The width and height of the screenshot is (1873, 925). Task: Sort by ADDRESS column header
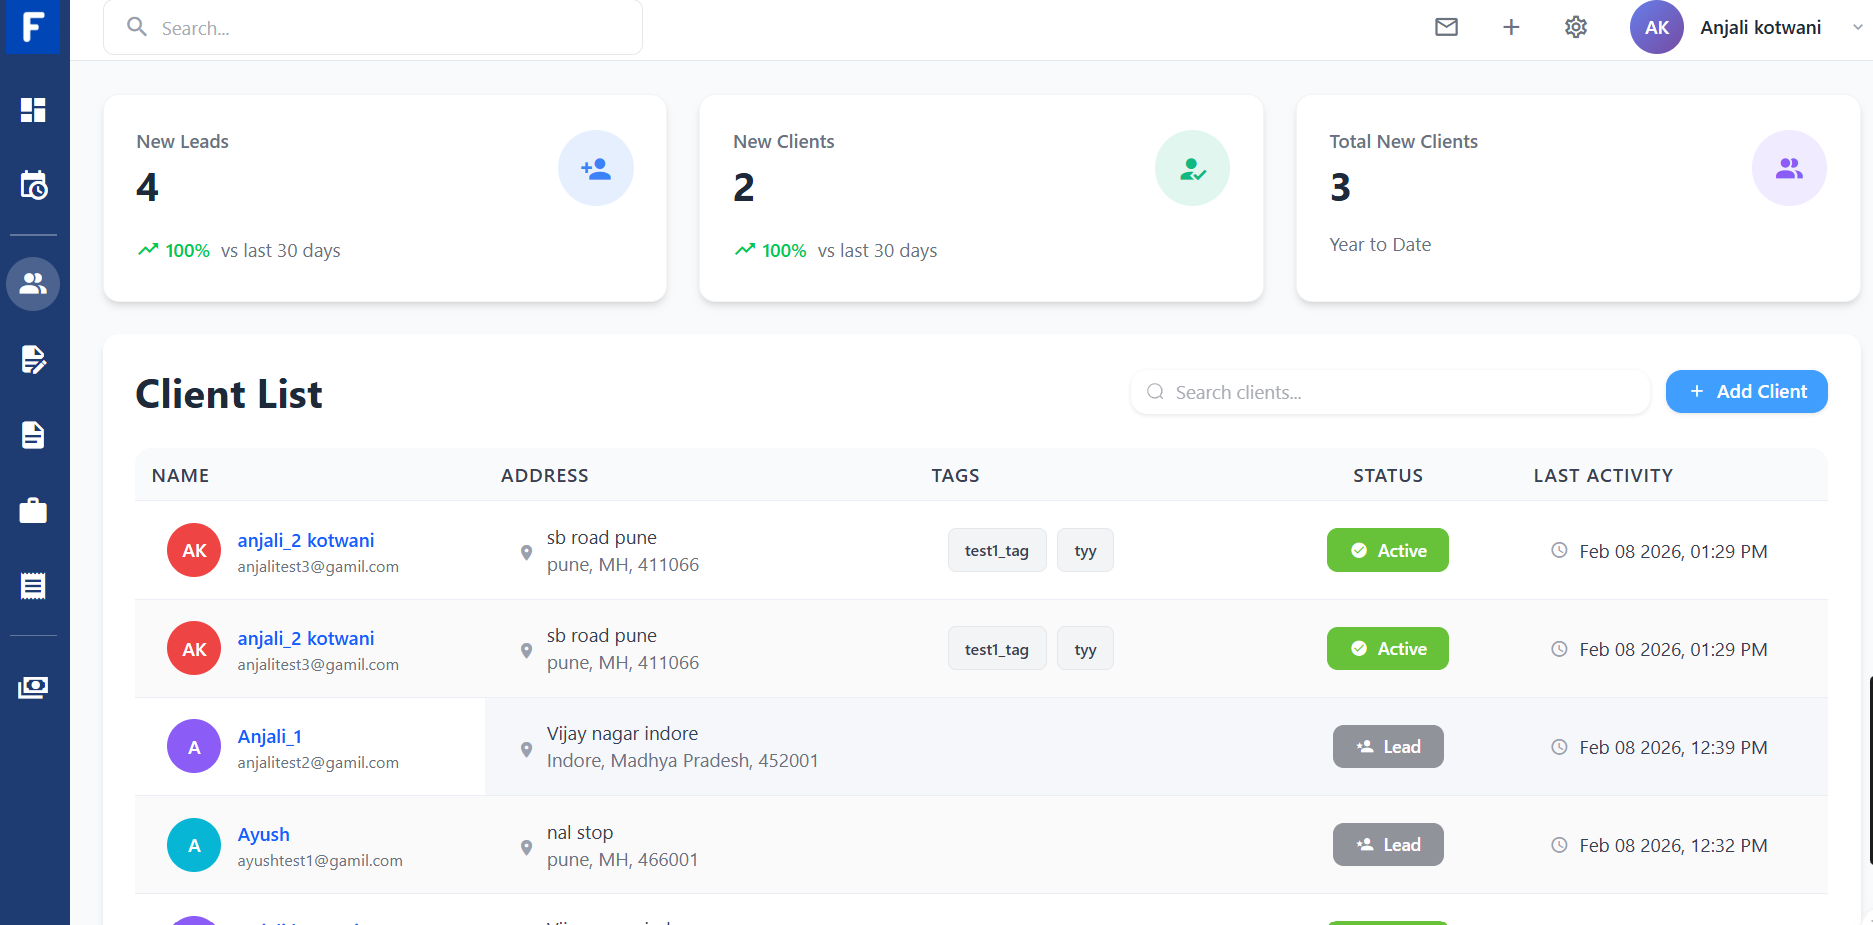point(545,475)
